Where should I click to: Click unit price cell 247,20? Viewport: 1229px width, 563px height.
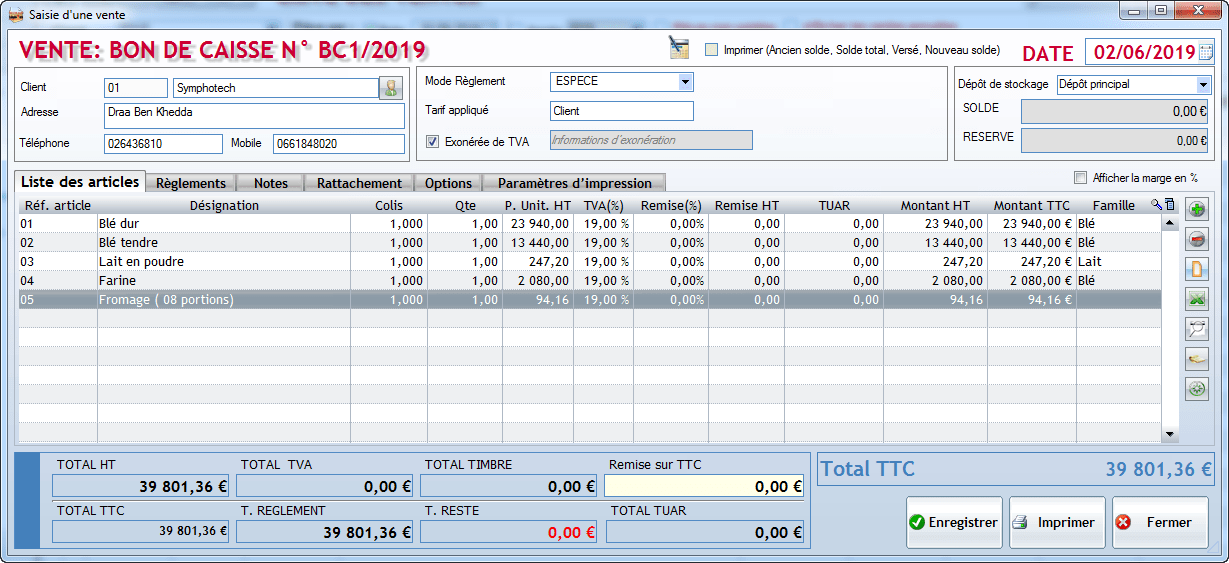538,262
